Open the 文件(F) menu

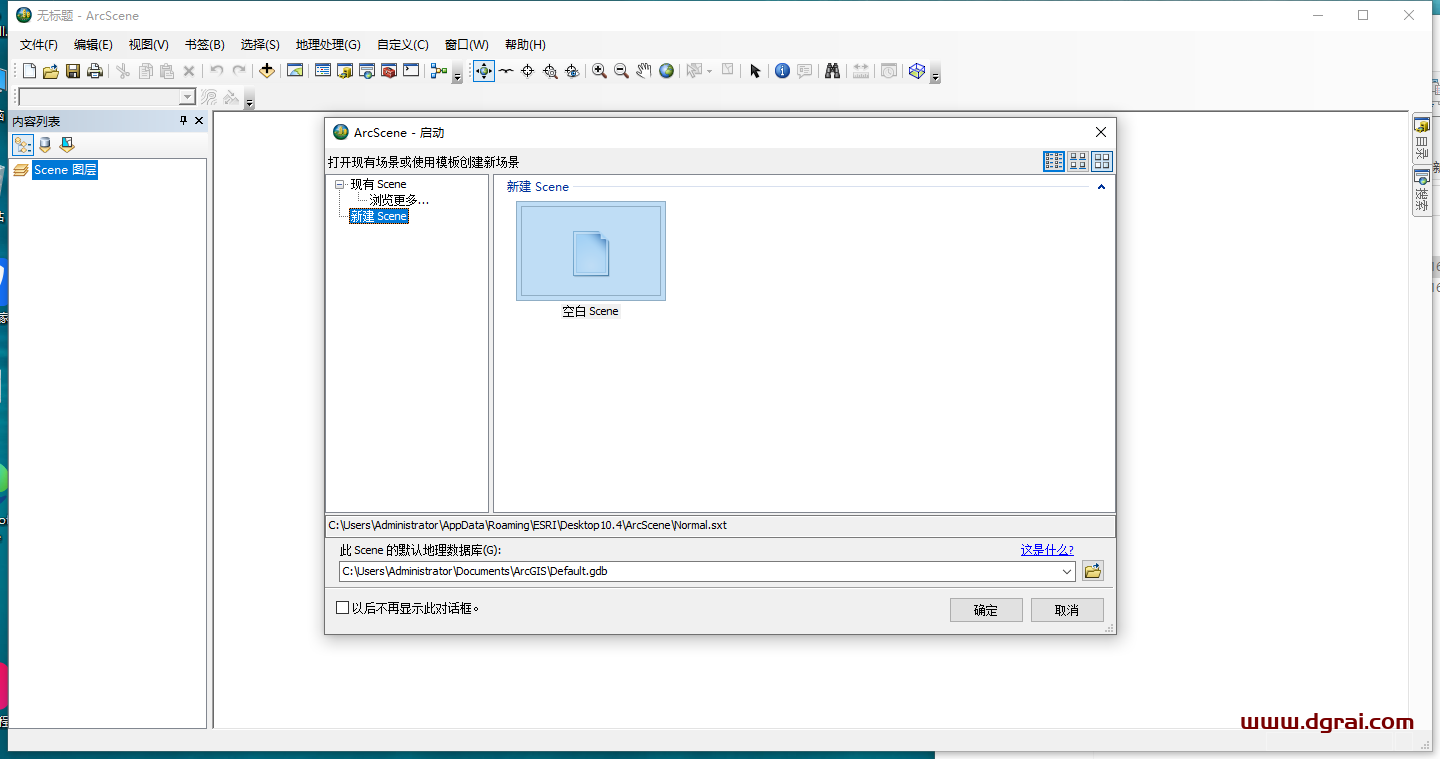pyautogui.click(x=39, y=45)
